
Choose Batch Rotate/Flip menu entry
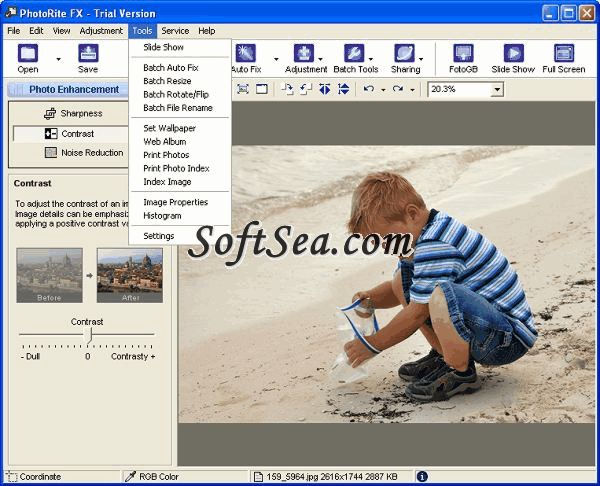[180, 95]
